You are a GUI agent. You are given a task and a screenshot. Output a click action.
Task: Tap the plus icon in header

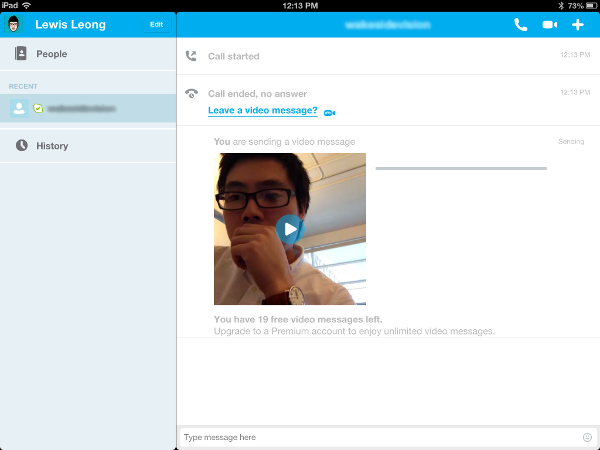tap(577, 24)
